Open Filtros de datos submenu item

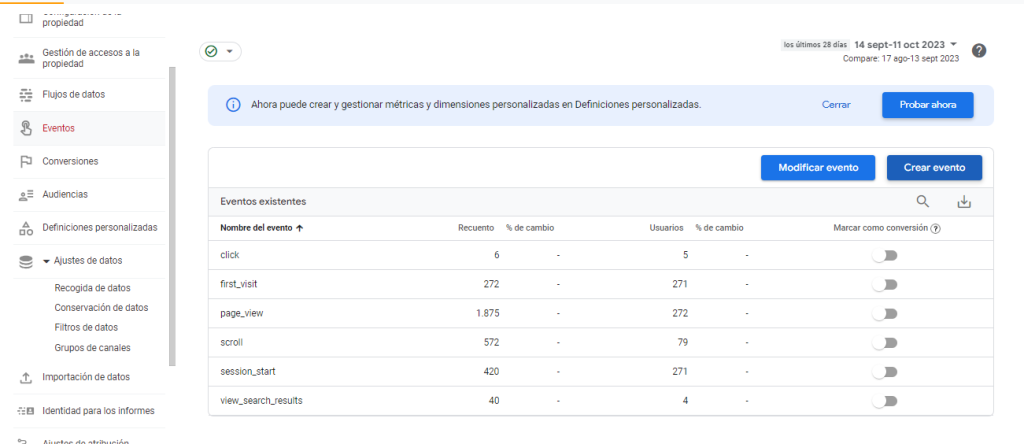[86, 327]
